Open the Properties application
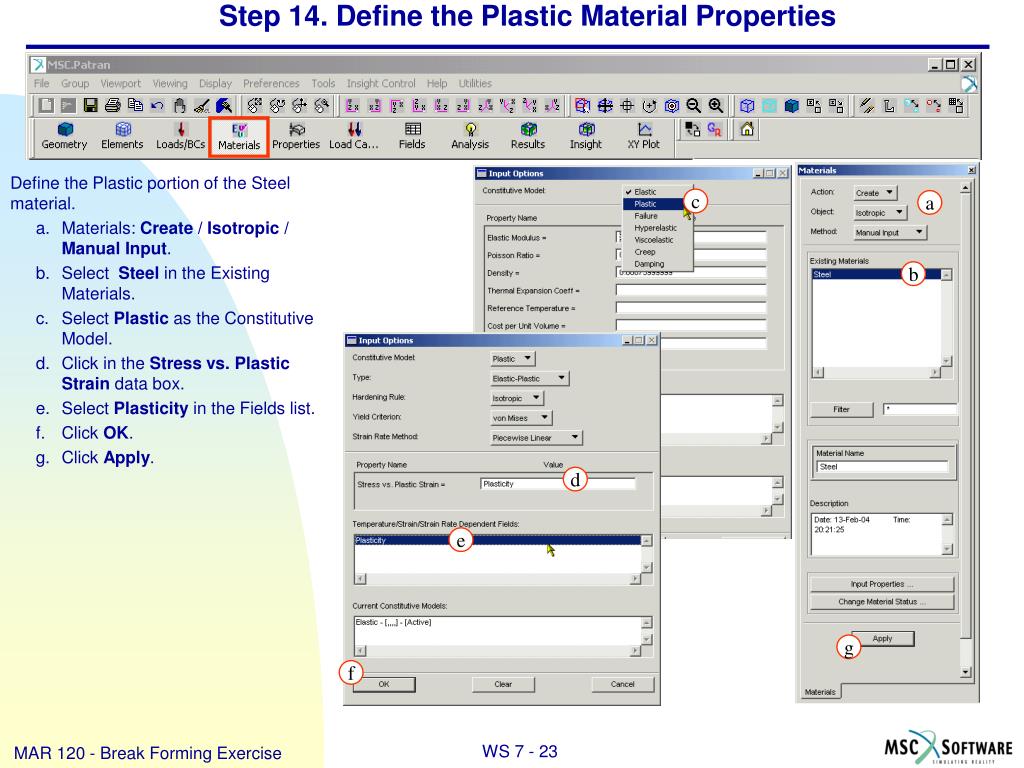 click(296, 136)
